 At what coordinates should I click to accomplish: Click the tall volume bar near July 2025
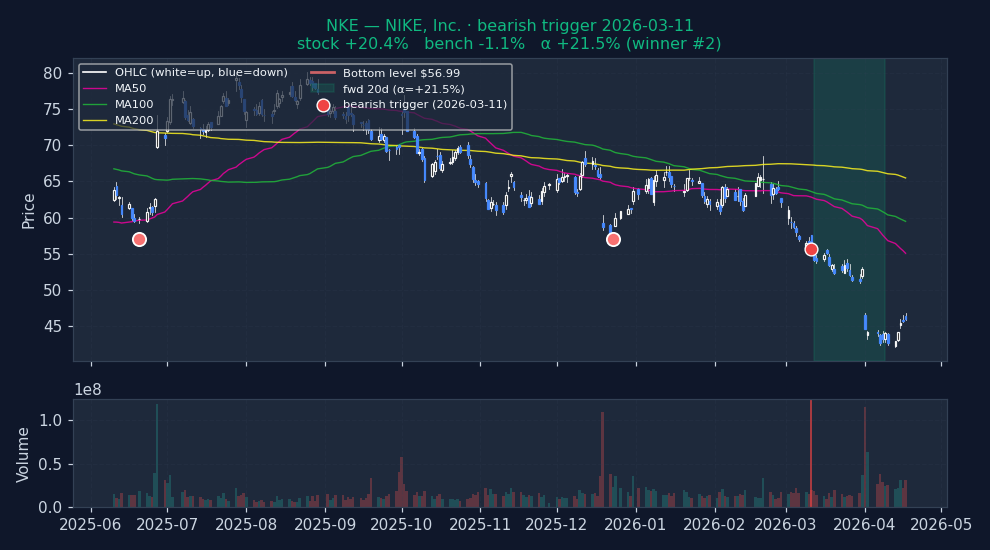157,456
